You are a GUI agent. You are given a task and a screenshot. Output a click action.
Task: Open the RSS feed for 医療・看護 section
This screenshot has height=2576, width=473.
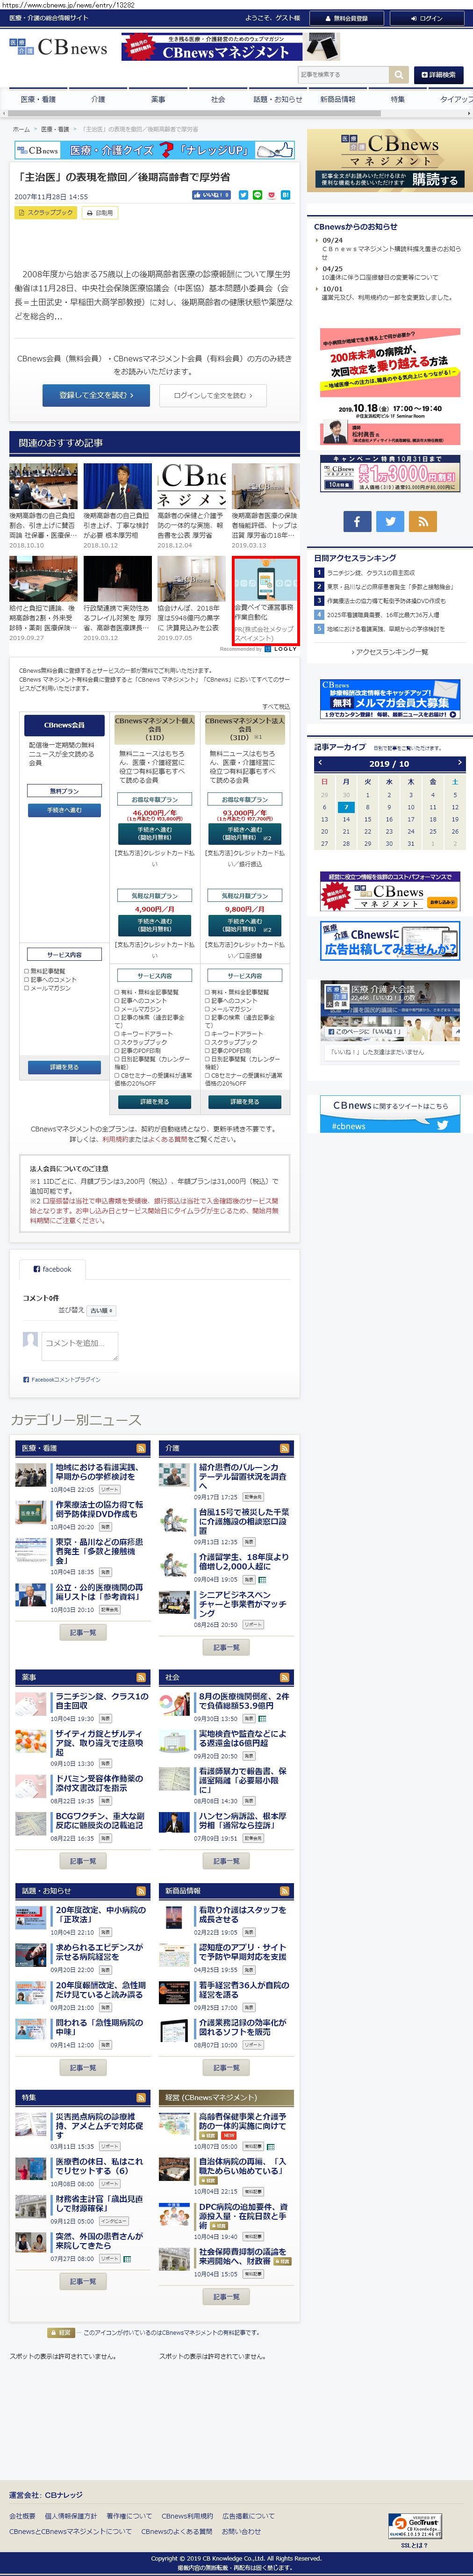(x=141, y=1448)
